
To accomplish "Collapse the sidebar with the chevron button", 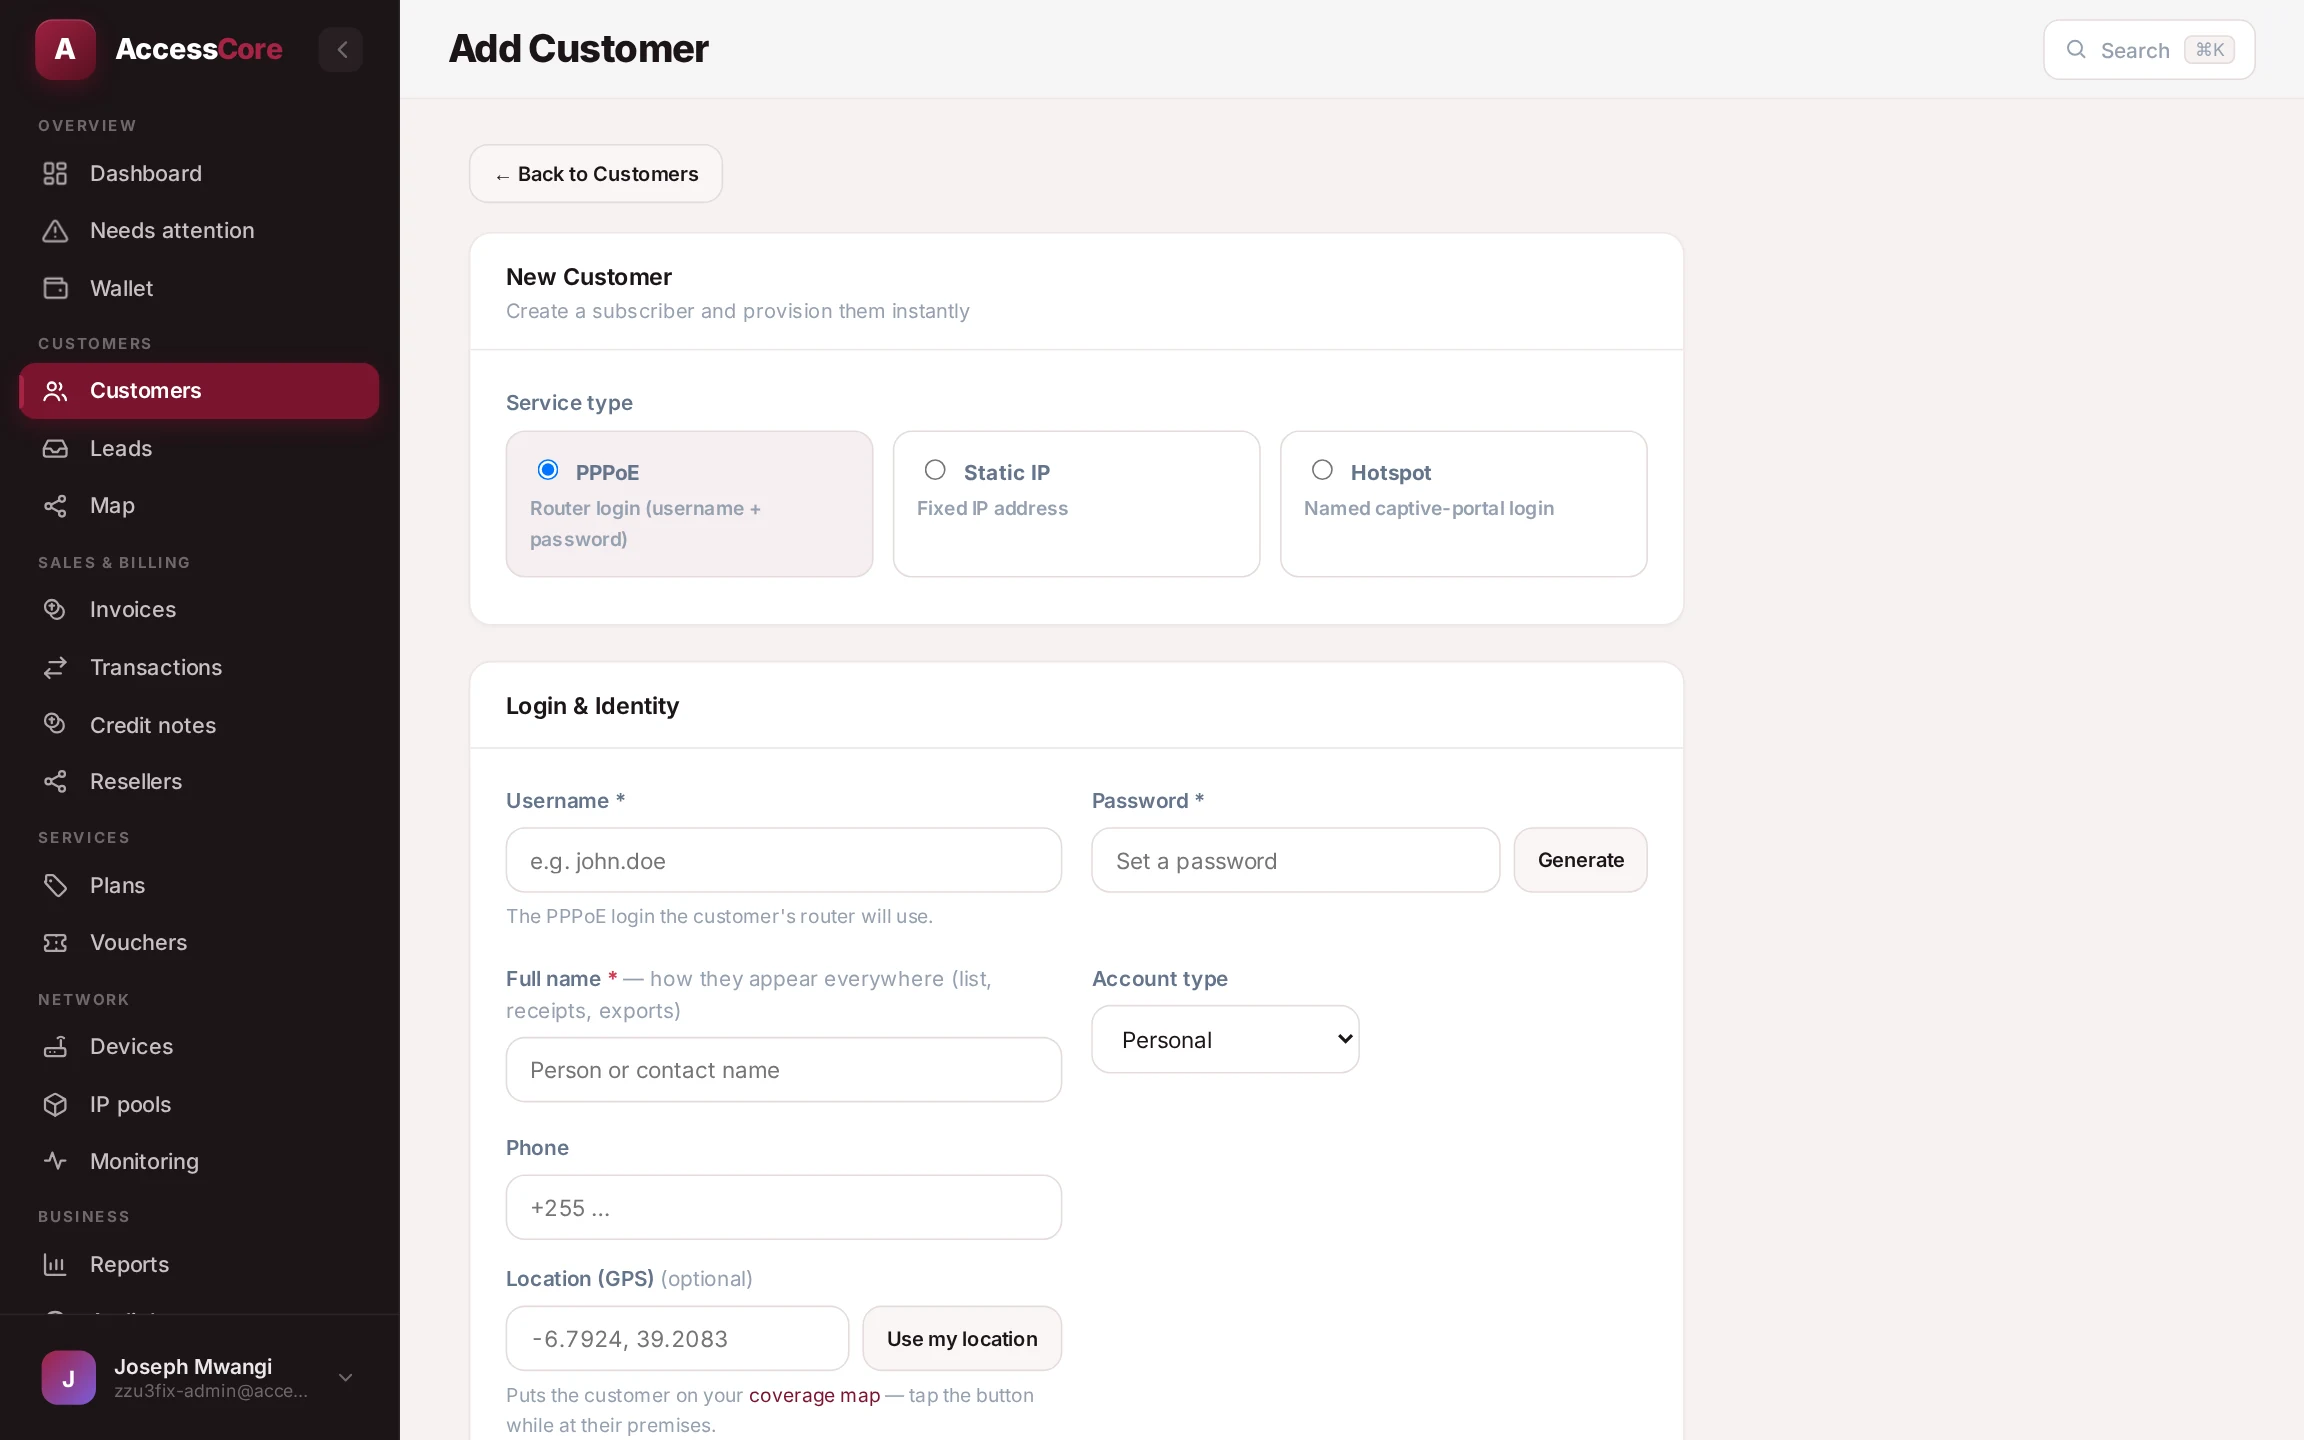I will pos(341,49).
